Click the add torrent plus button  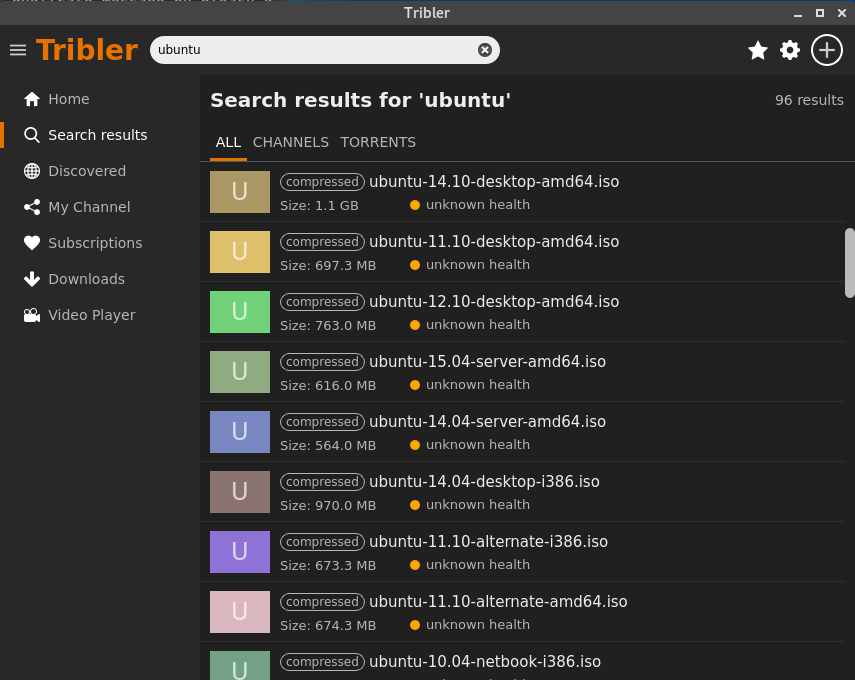pos(826,50)
